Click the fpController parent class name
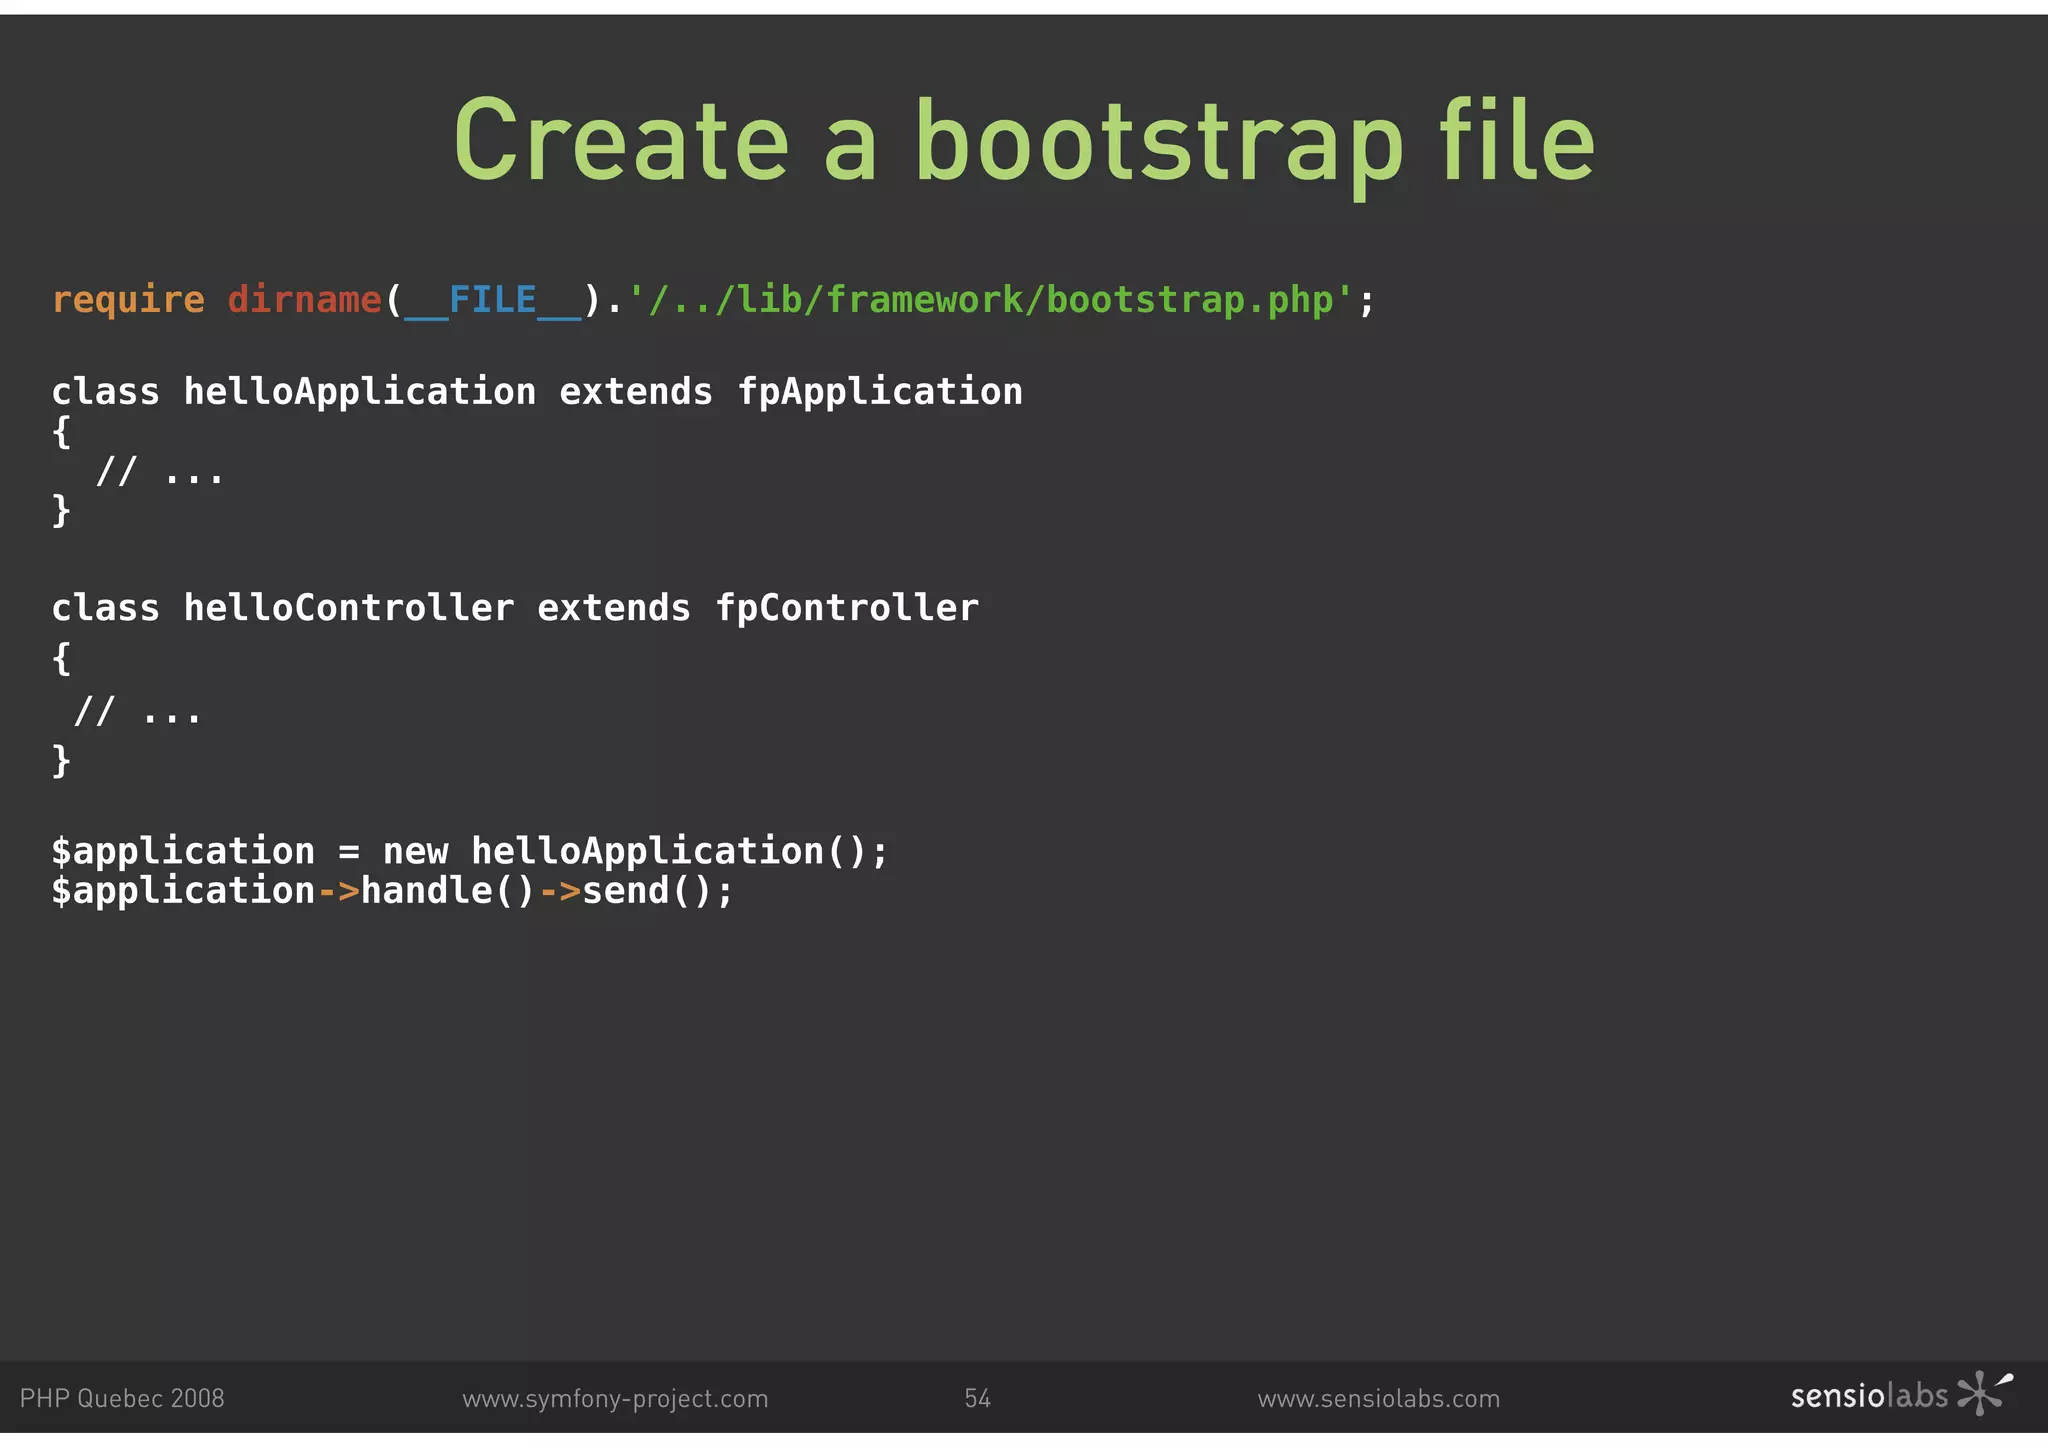Screen dimensions: 2048x1448 pos(847,608)
